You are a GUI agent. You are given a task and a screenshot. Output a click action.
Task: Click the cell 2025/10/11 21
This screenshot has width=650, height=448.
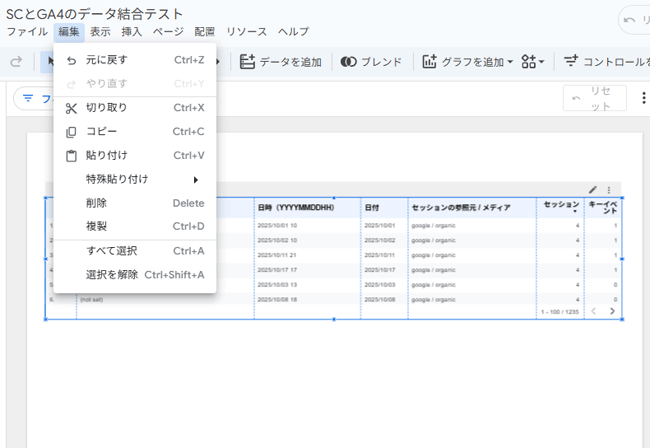pyautogui.click(x=277, y=255)
